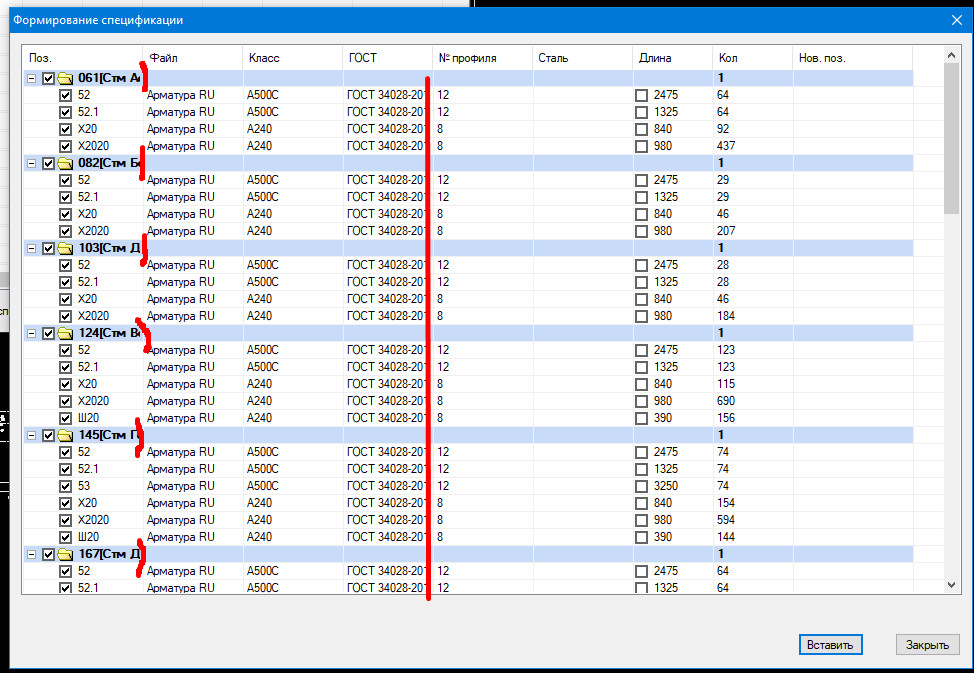
Task: Click the folder icon for group 103
Action: tap(66, 248)
